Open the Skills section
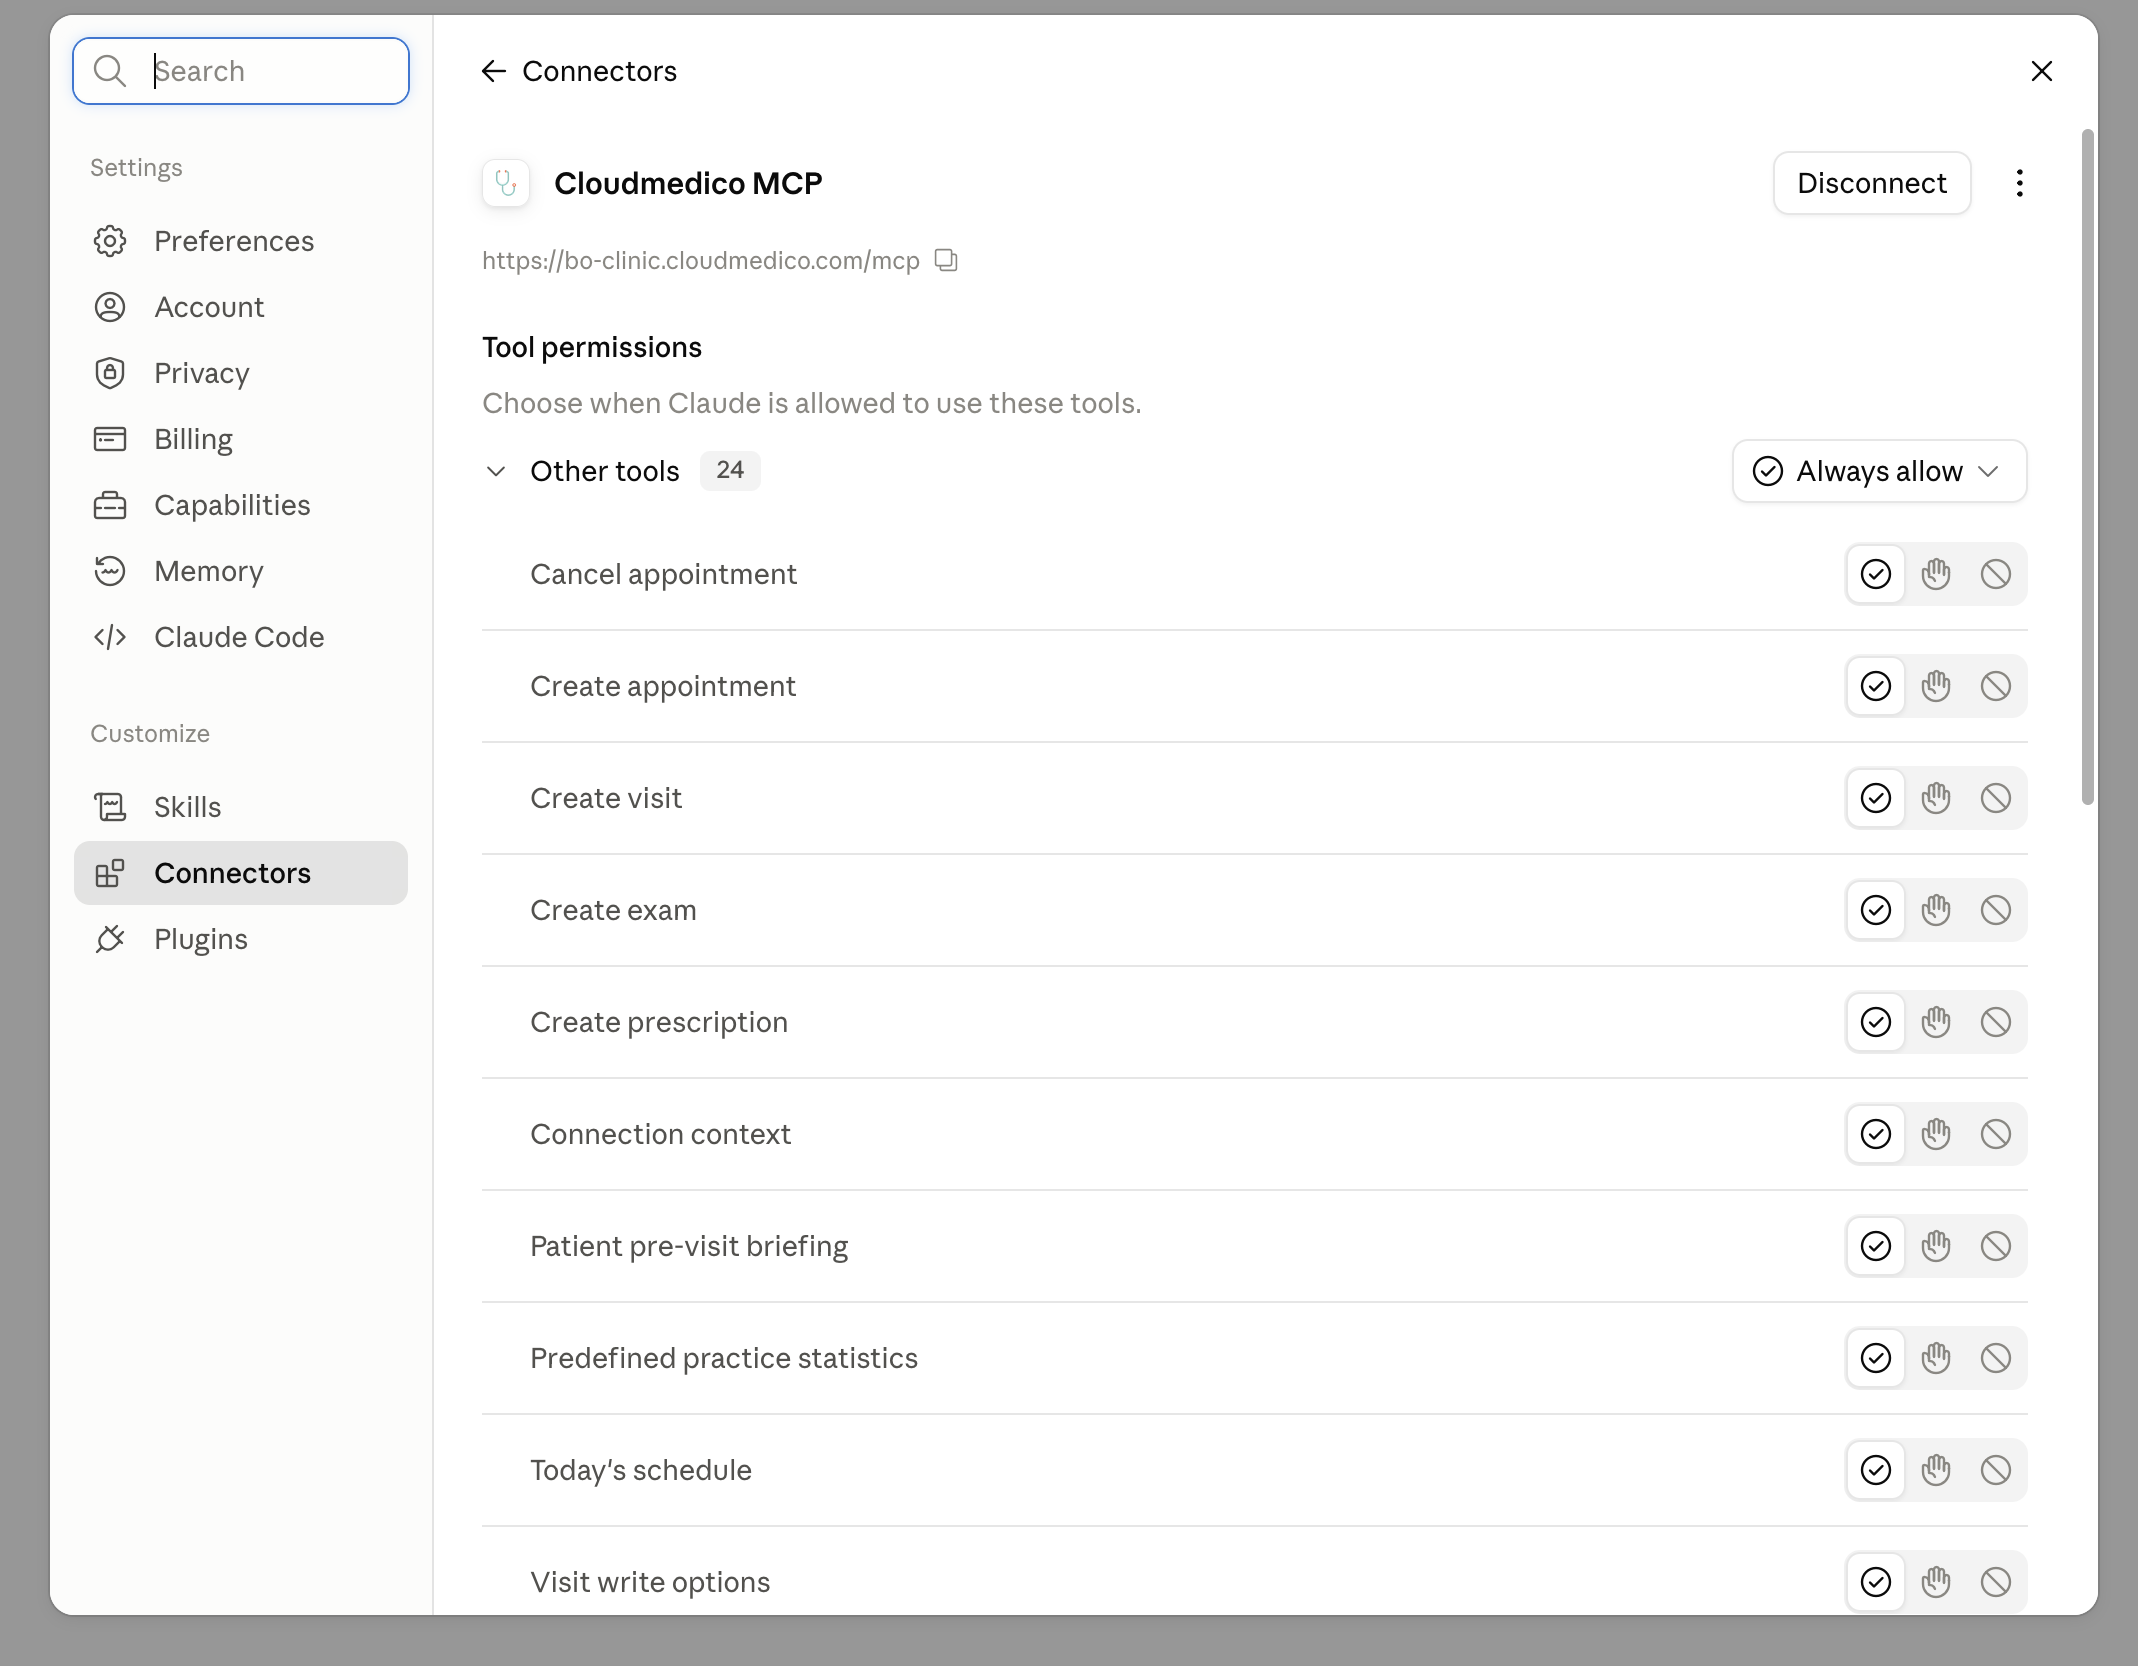Viewport: 2138px width, 1666px height. pyautogui.click(x=241, y=807)
